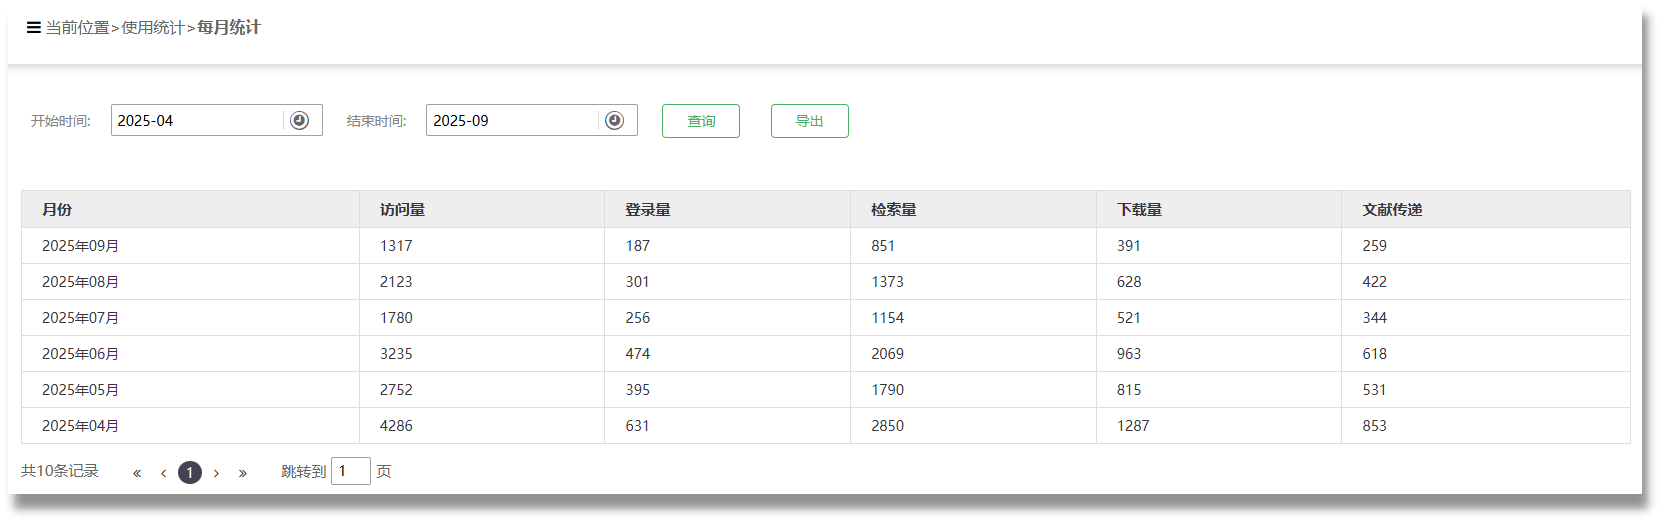Click search count 1373
Screen dimensions: 1661x522
pos(887,282)
